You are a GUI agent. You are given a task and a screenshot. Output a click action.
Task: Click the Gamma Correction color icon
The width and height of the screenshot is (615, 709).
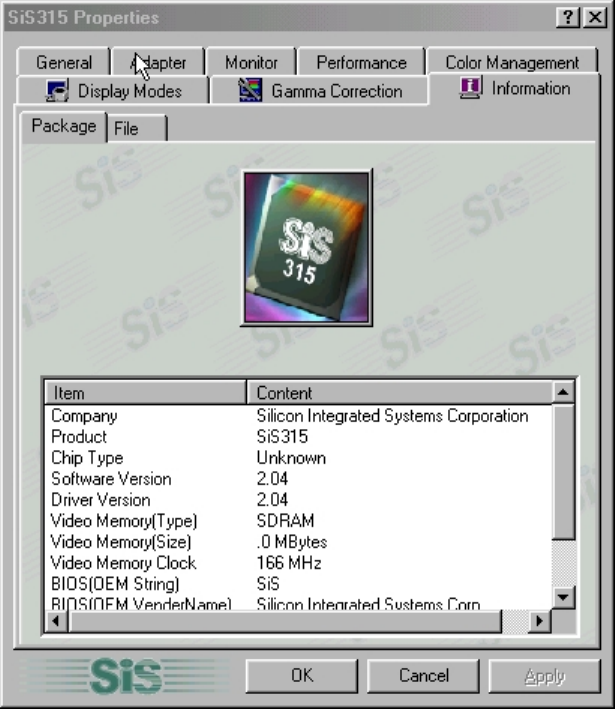pos(250,90)
